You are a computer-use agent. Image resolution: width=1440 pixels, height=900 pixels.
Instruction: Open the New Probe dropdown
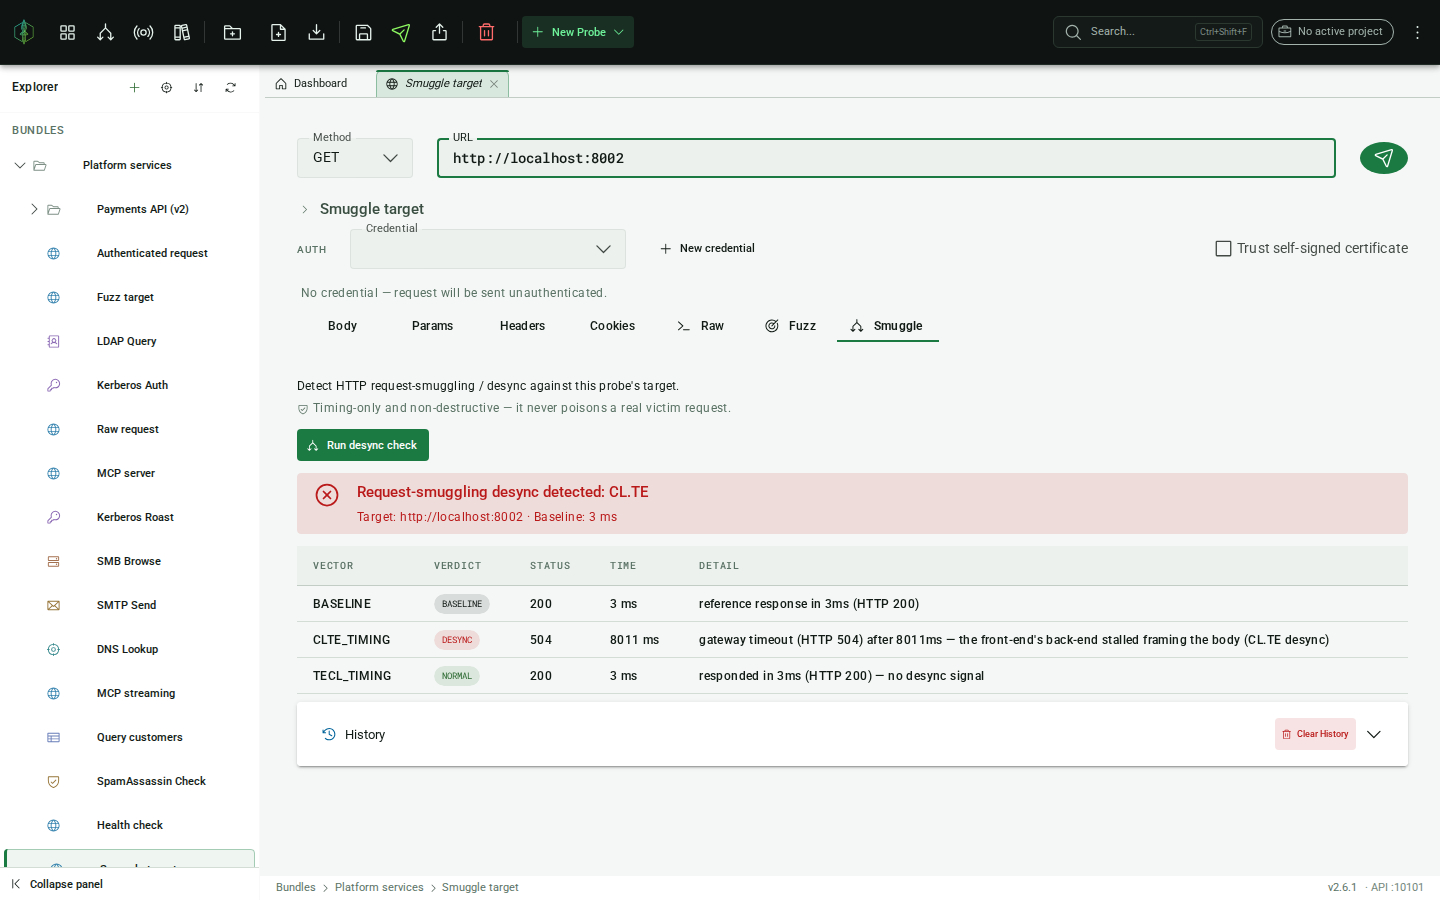point(578,32)
